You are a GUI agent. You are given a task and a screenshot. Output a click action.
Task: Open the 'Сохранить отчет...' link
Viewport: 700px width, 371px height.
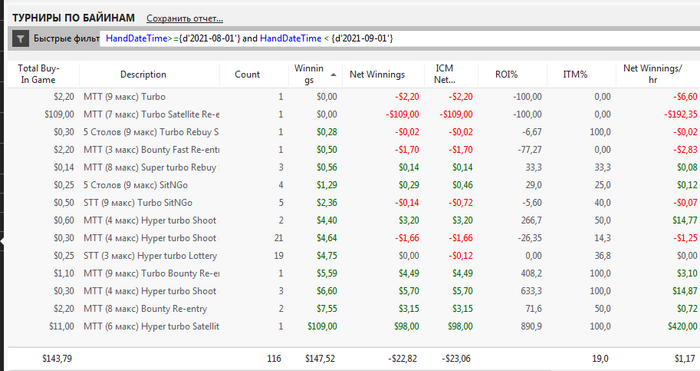pos(185,19)
